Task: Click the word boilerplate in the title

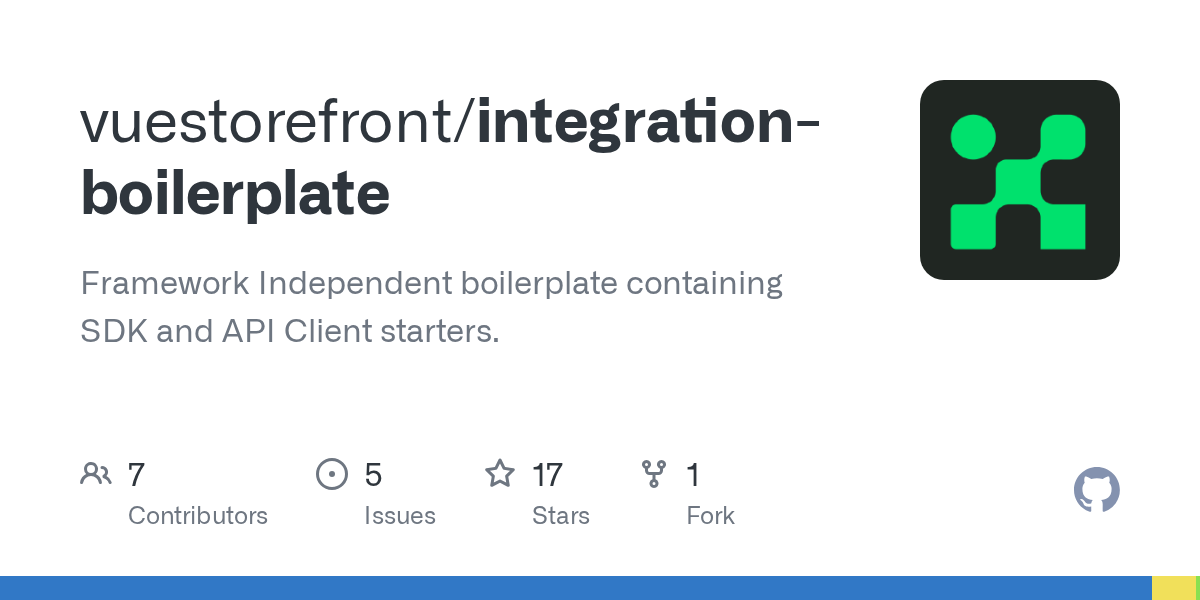Action: pos(235,194)
